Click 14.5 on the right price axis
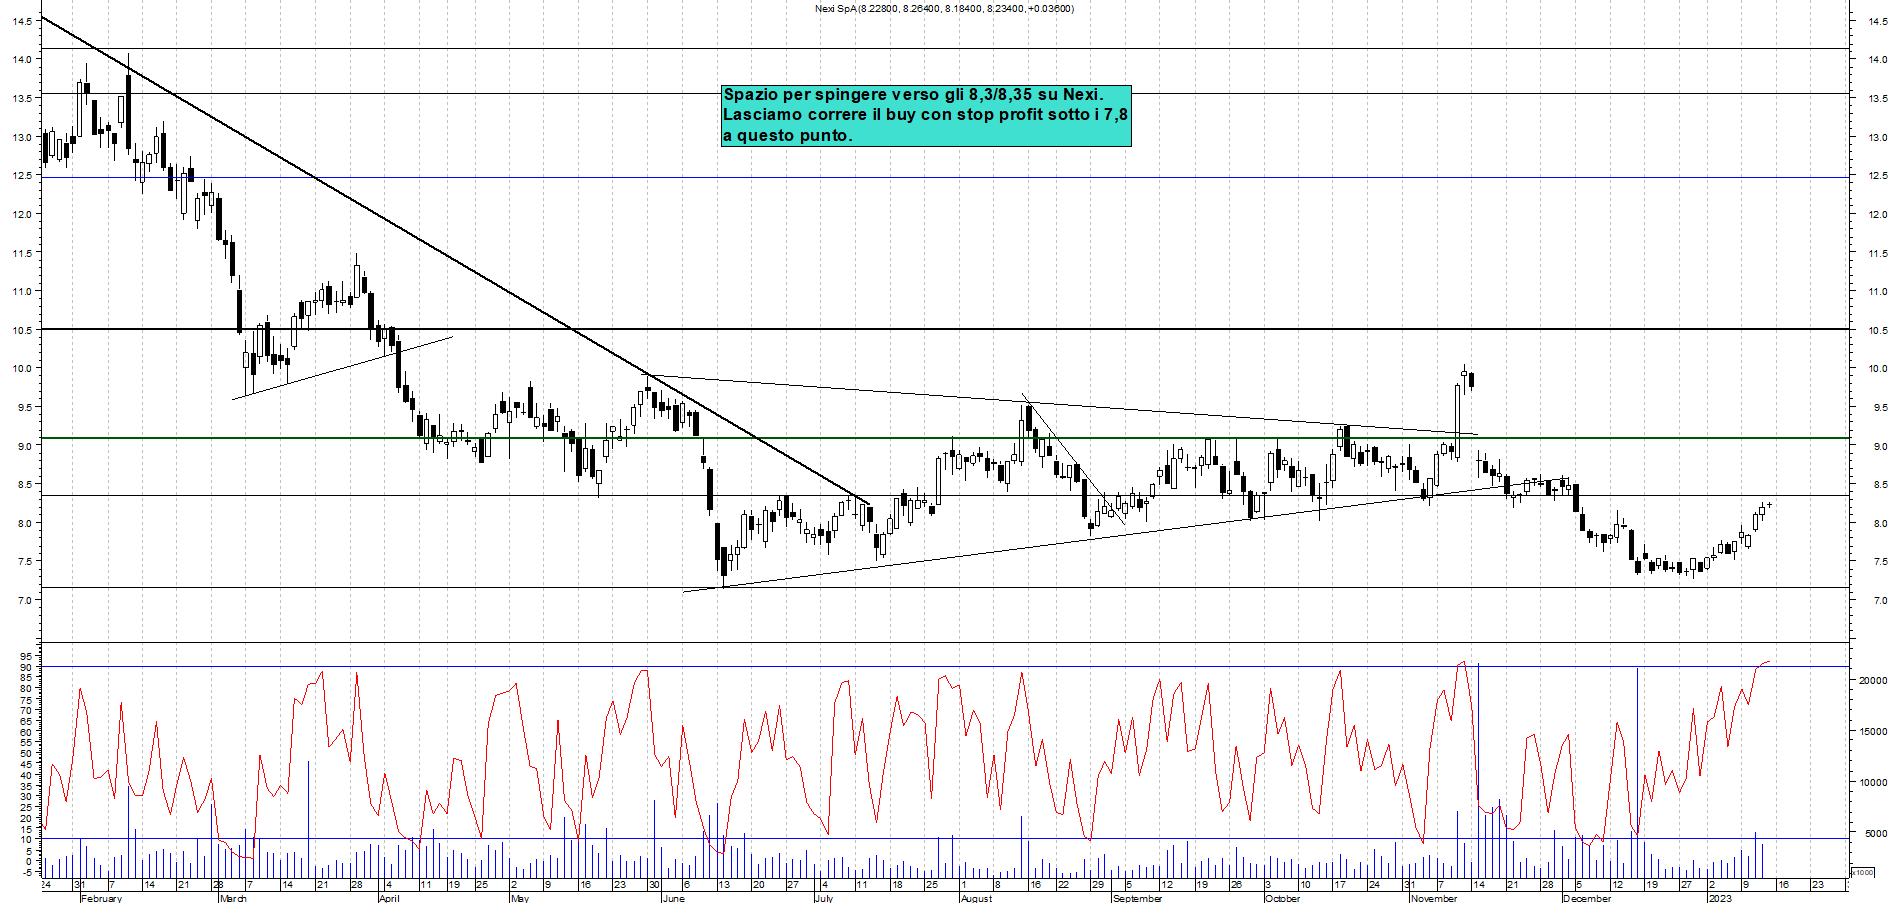The height and width of the screenshot is (903, 1890). click(x=1878, y=21)
